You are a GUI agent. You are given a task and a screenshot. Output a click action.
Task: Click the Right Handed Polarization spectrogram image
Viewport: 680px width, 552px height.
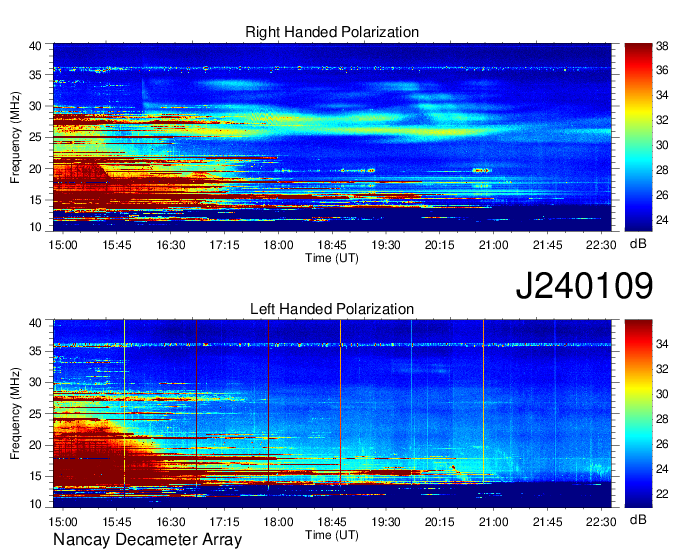click(x=332, y=137)
